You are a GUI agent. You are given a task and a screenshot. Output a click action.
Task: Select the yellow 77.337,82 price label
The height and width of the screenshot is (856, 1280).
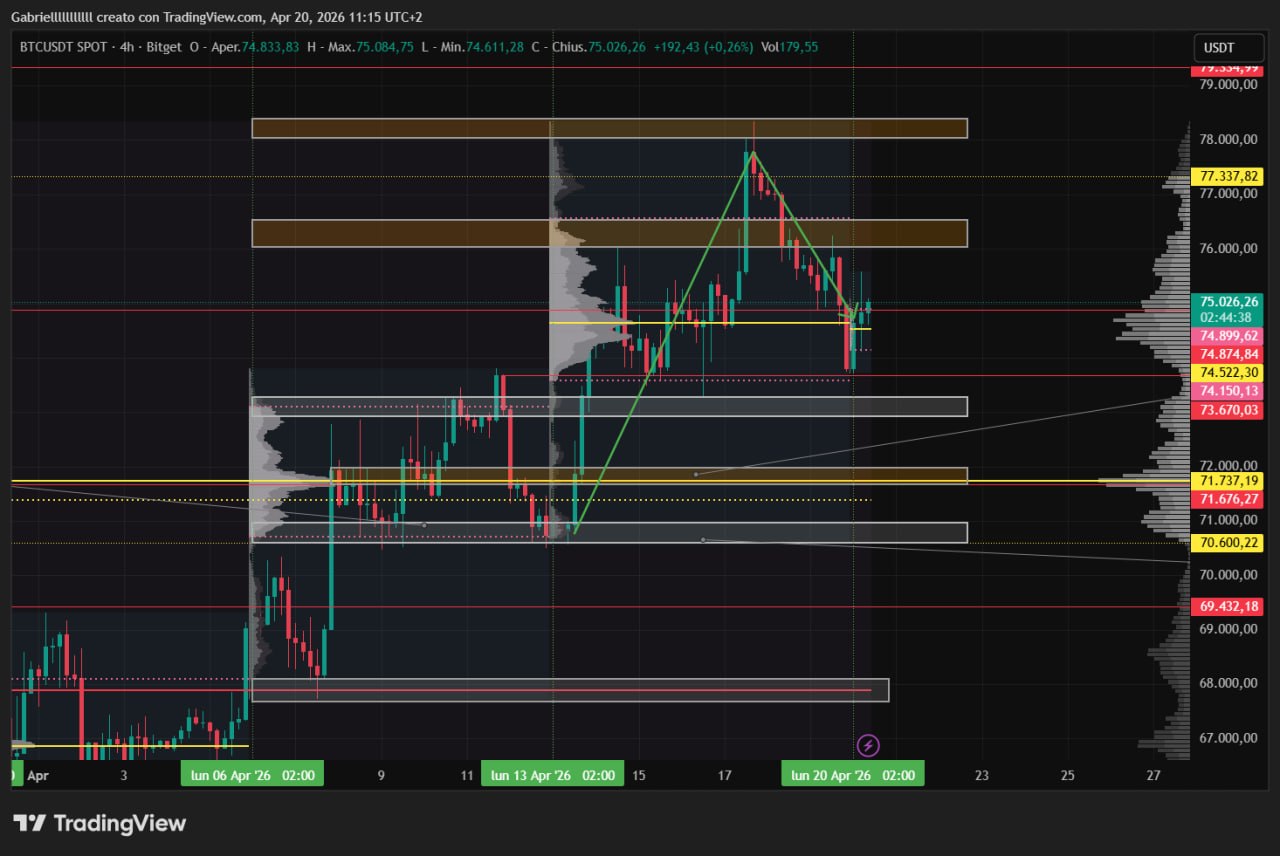pos(1229,177)
